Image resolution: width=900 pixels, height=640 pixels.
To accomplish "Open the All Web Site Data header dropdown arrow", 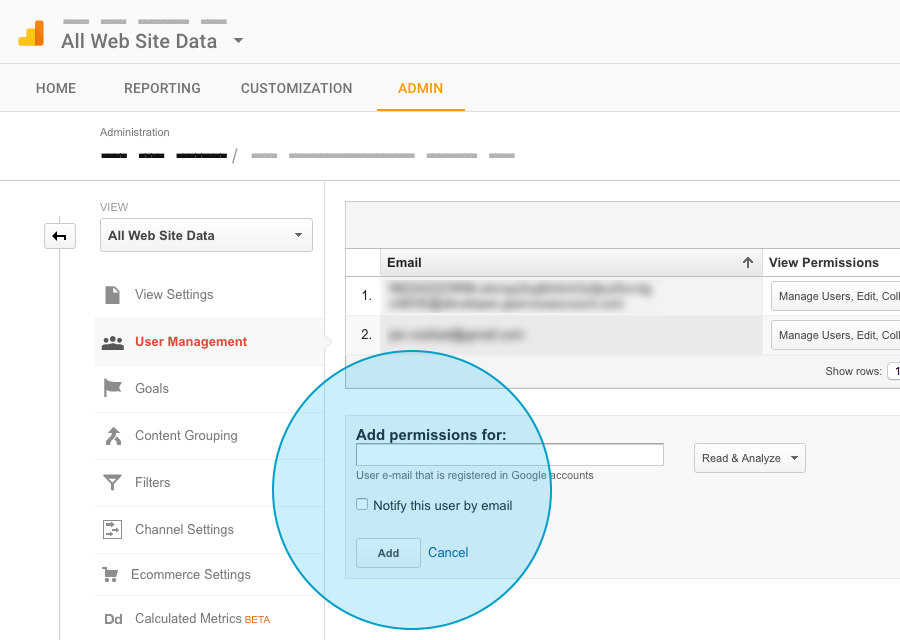I will tap(238, 41).
